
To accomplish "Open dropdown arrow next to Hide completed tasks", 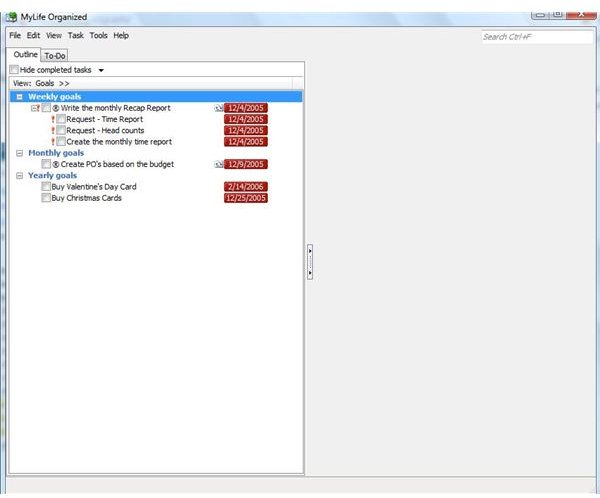I will 101,70.
